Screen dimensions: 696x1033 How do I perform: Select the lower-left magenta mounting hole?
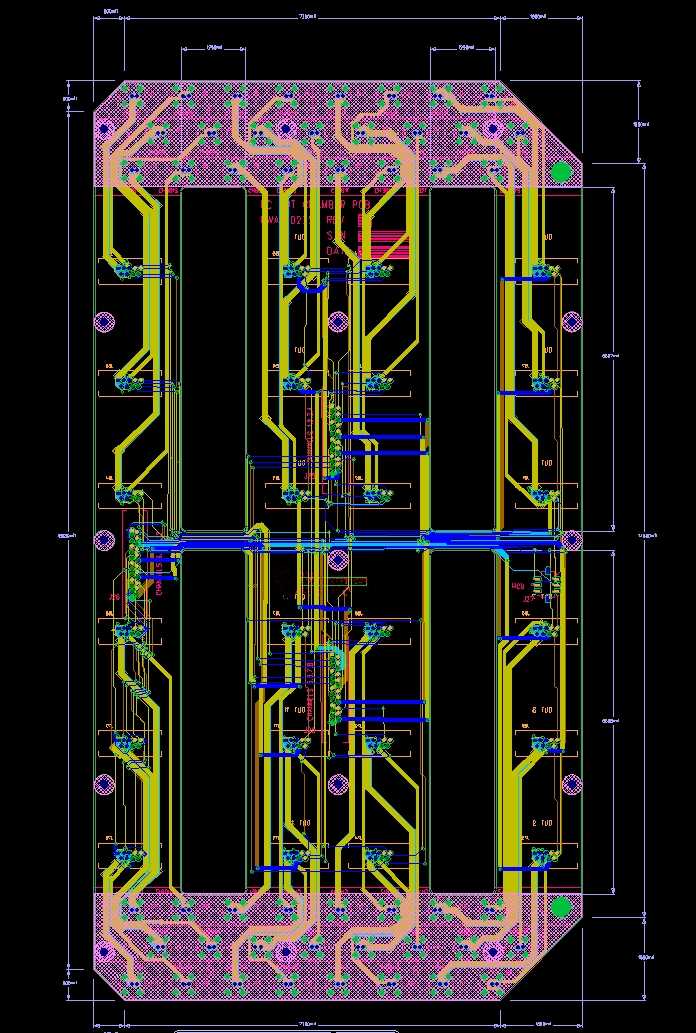tap(104, 784)
